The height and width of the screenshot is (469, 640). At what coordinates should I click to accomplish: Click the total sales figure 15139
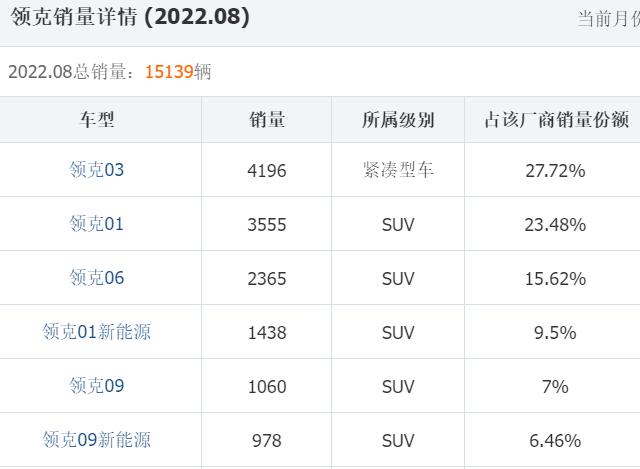pyautogui.click(x=169, y=72)
